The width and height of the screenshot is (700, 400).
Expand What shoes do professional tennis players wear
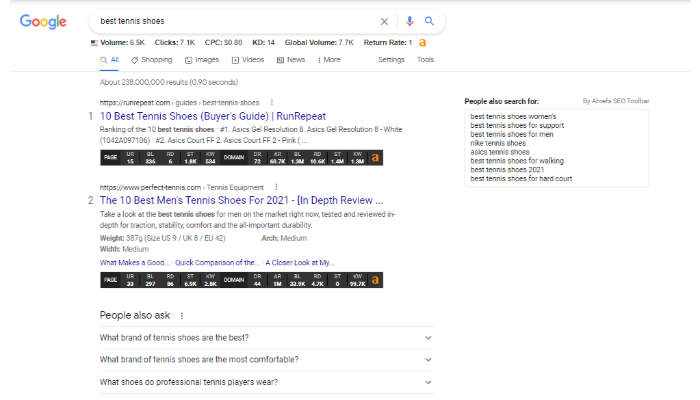[x=267, y=382]
